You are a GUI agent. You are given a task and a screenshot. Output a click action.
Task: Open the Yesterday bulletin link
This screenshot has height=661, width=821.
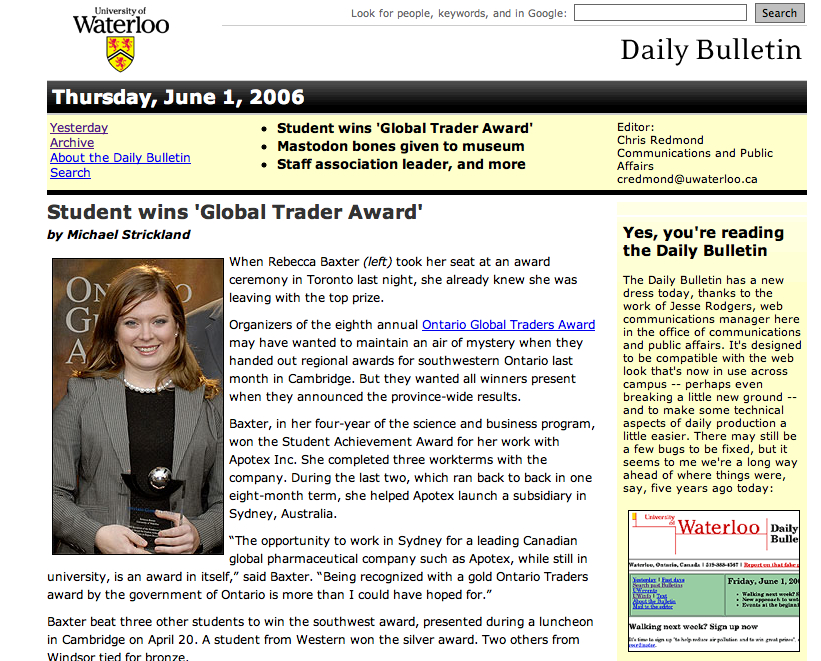click(79, 127)
